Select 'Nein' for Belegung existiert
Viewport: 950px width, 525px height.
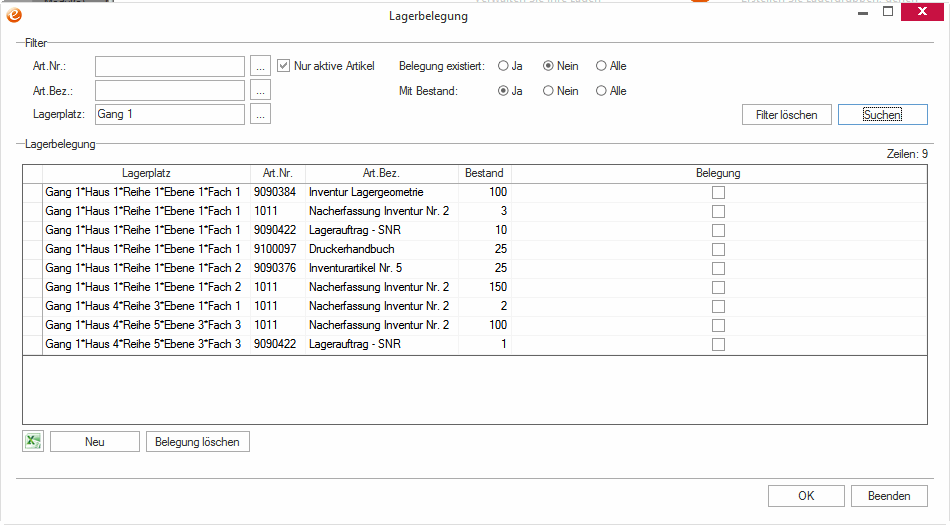point(548,66)
